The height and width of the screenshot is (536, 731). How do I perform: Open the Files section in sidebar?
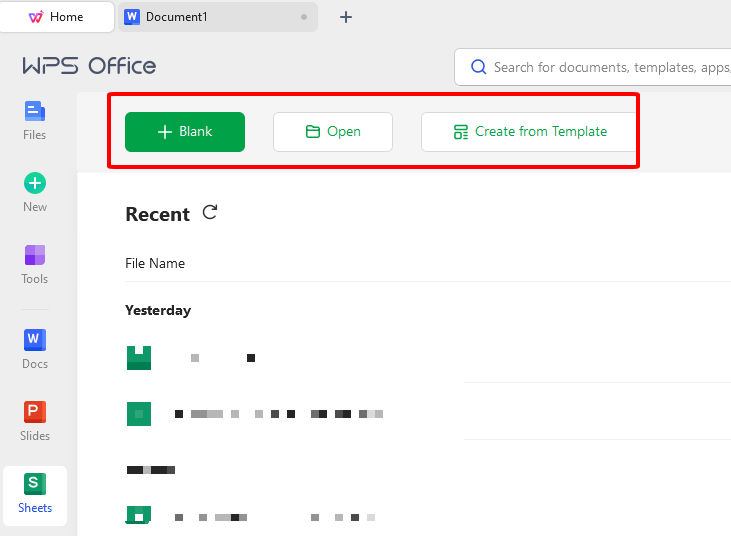coord(34,120)
